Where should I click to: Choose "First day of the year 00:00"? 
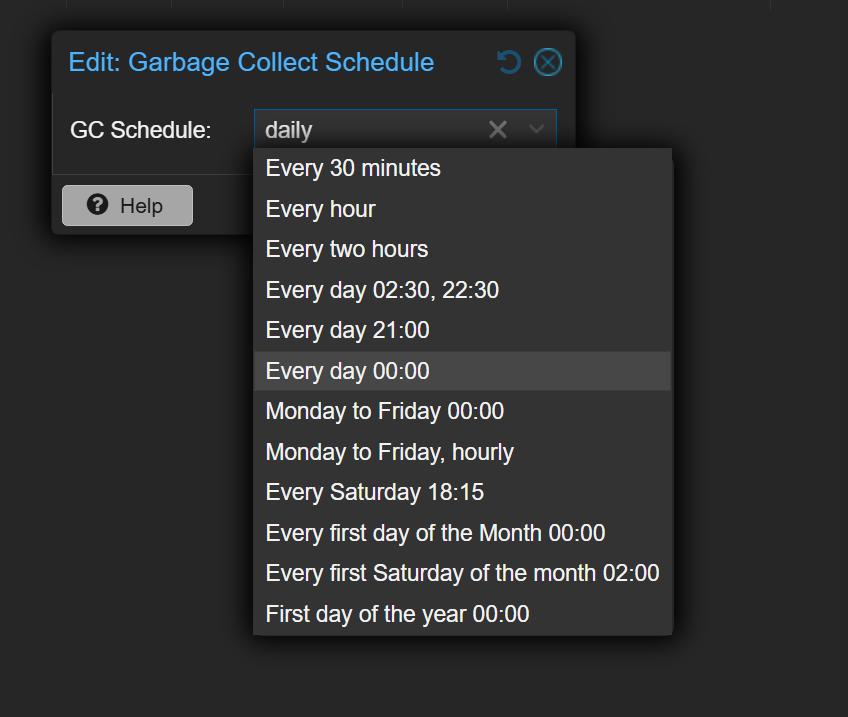(x=396, y=613)
